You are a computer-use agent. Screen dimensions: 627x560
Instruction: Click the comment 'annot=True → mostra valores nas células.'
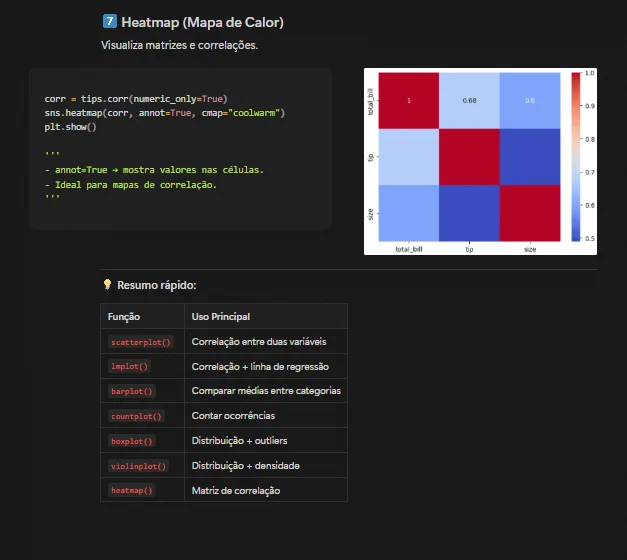tap(159, 170)
